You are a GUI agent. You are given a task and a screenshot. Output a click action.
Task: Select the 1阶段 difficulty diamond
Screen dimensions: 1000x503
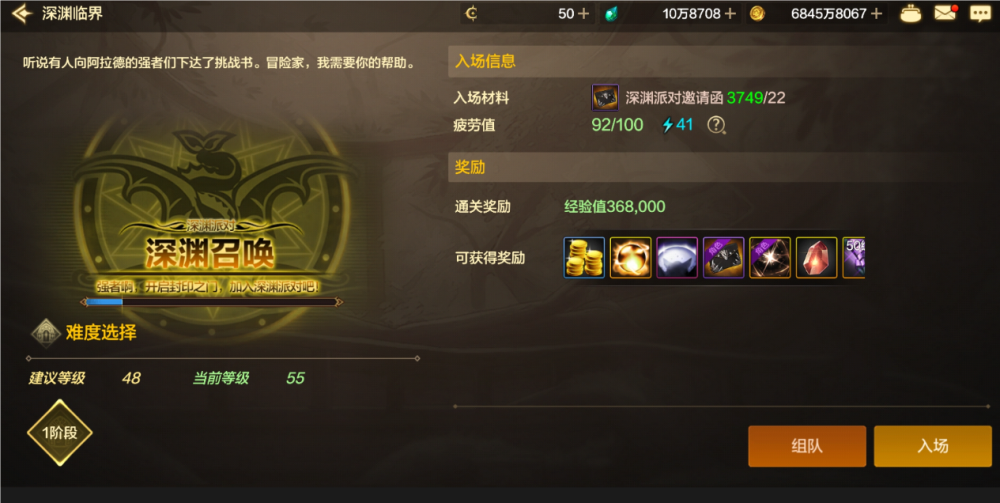[60, 433]
